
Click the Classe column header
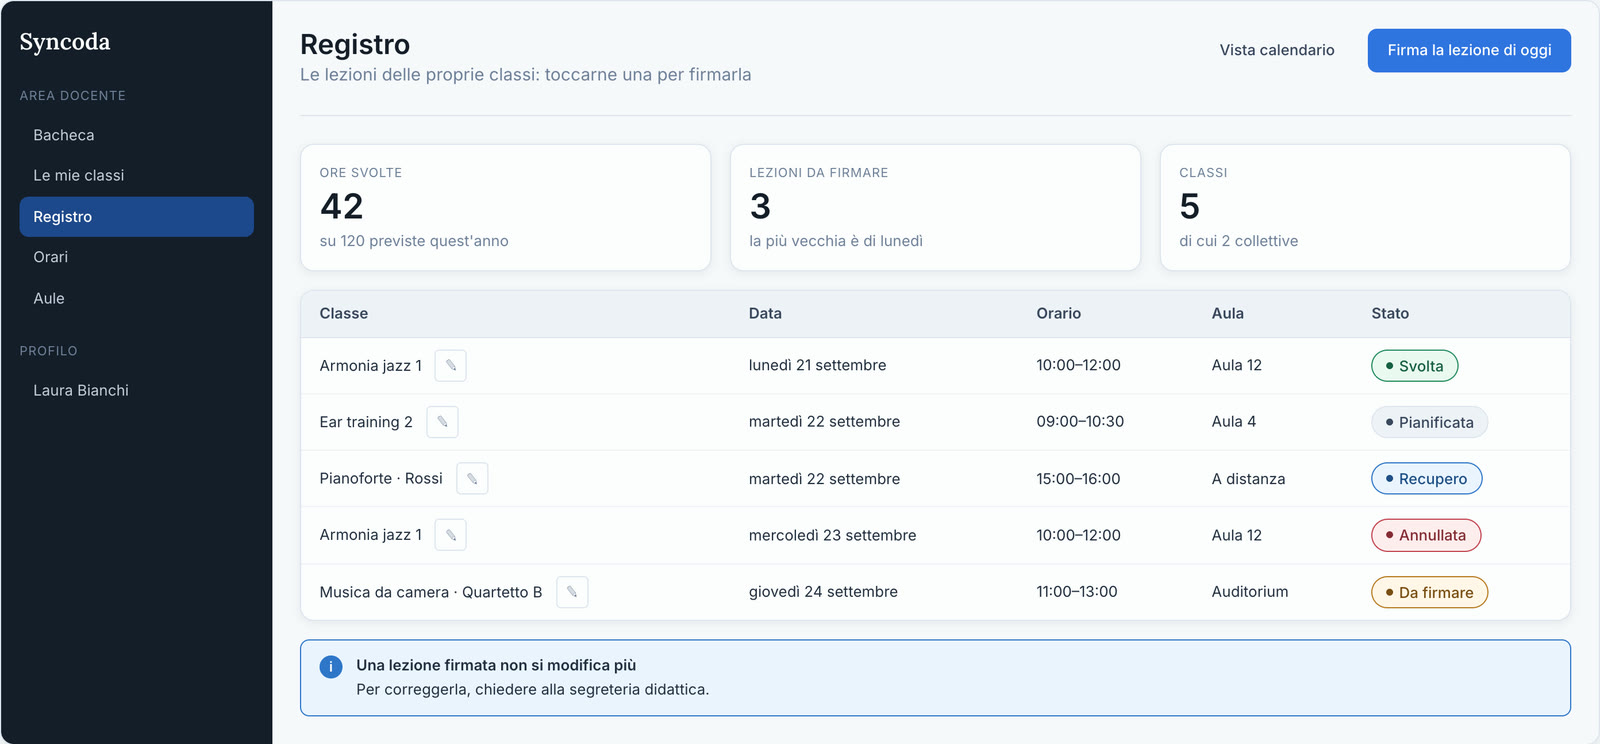click(344, 314)
